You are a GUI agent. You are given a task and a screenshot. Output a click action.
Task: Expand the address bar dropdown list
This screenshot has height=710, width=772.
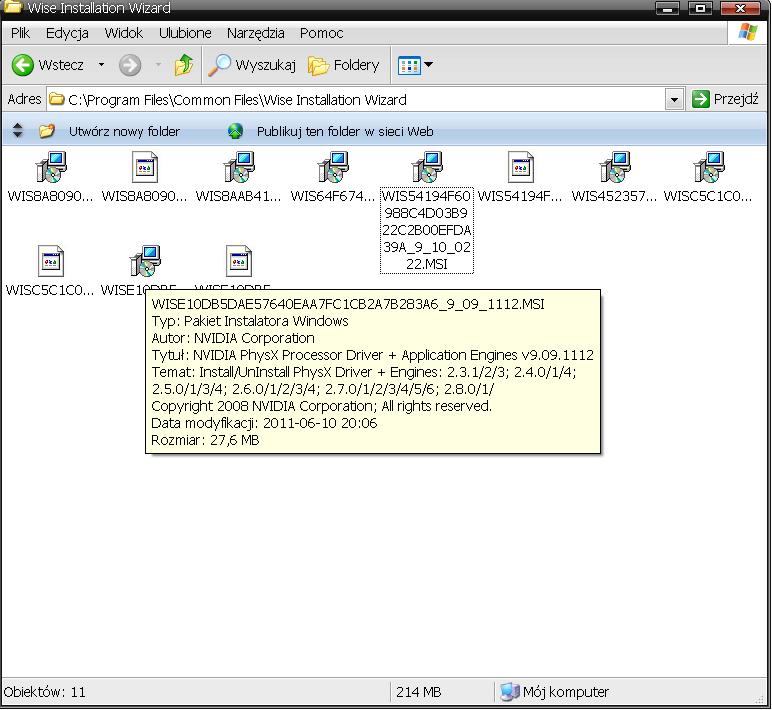click(674, 100)
